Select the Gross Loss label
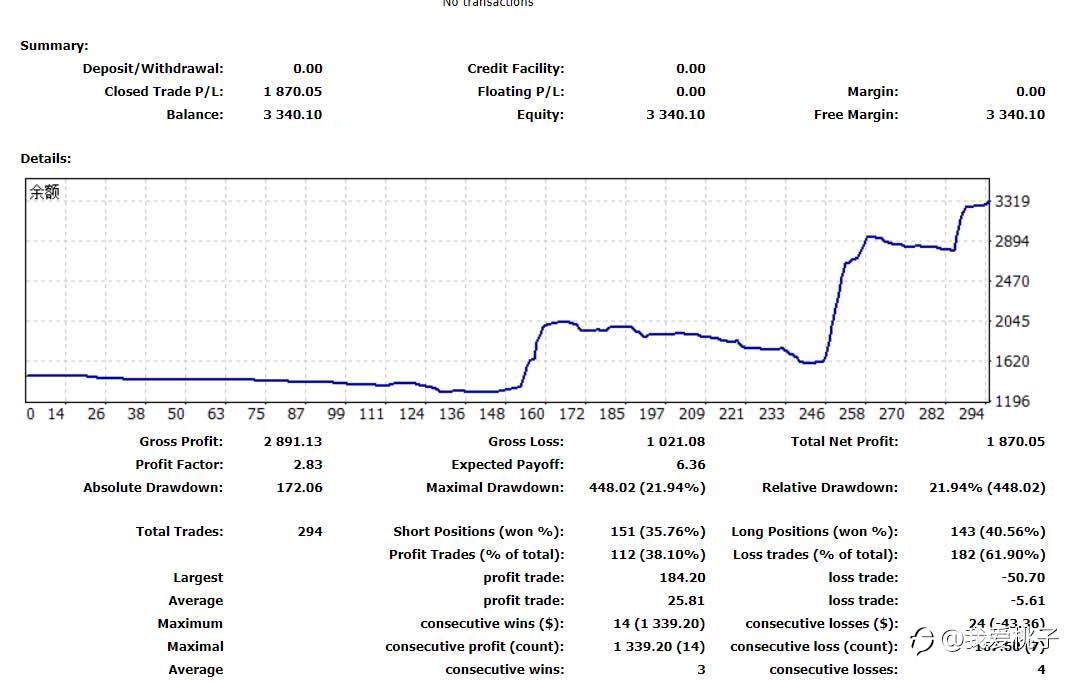Image resolution: width=1067 pixels, height=681 pixels. [x=525, y=442]
